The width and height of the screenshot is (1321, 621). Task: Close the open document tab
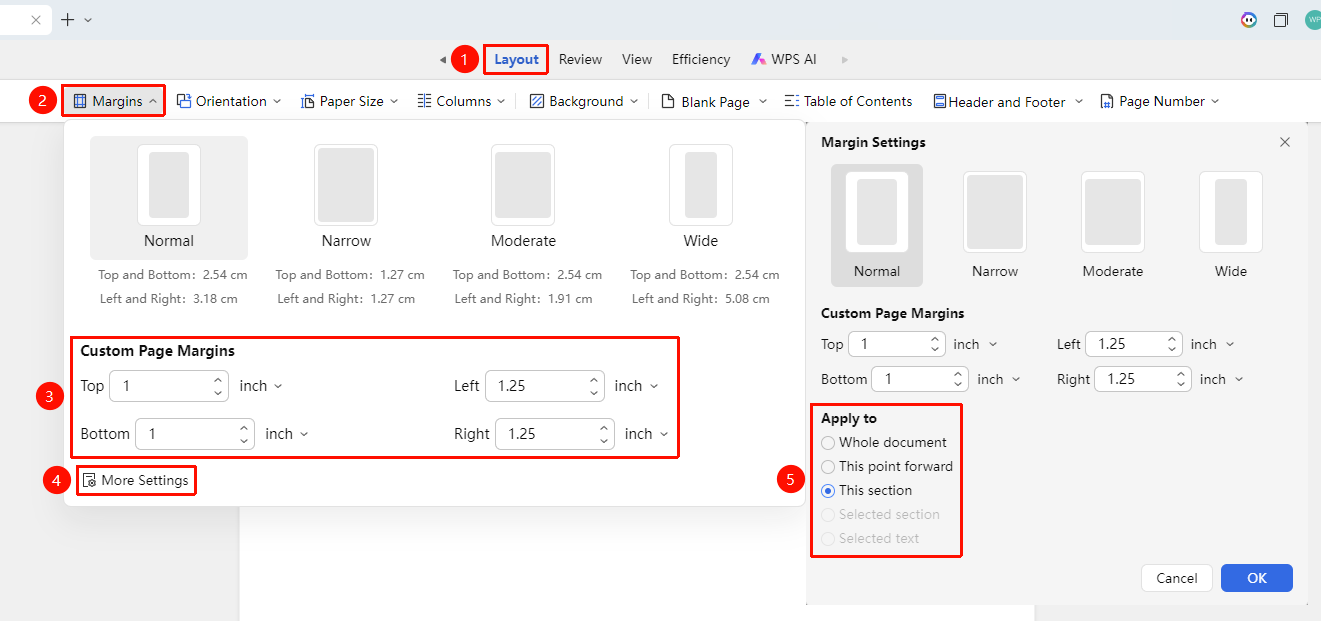[35, 20]
